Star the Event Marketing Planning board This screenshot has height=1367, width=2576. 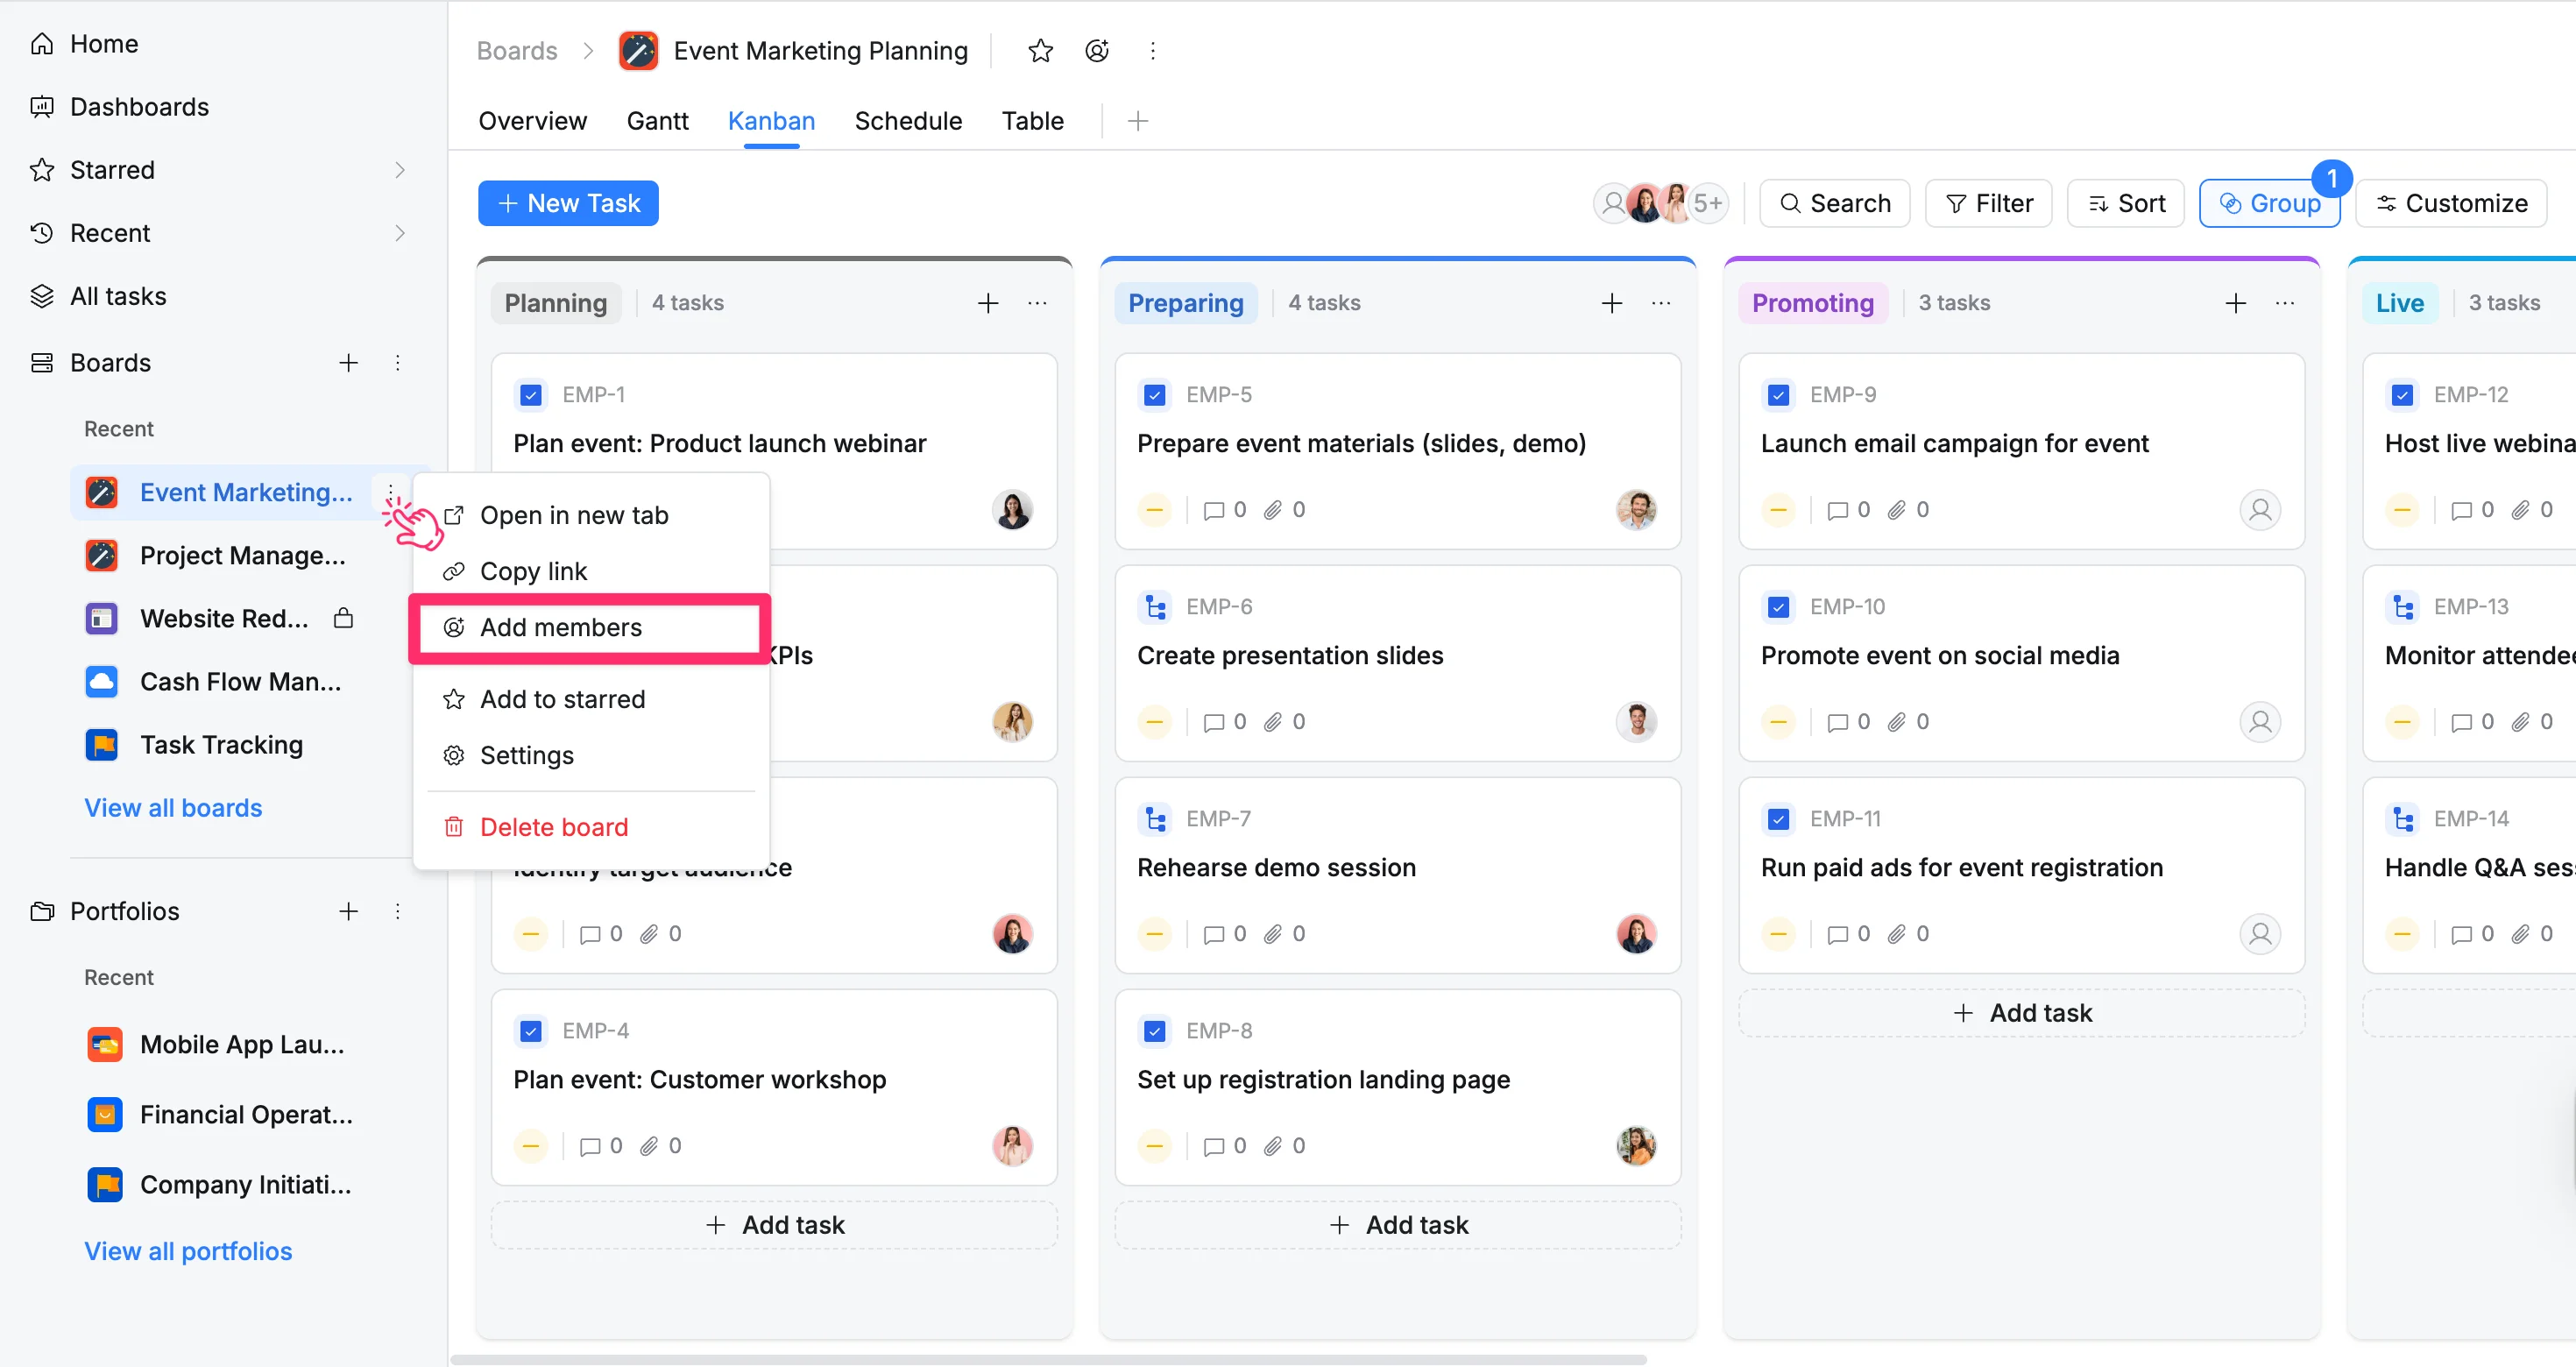(1040, 51)
